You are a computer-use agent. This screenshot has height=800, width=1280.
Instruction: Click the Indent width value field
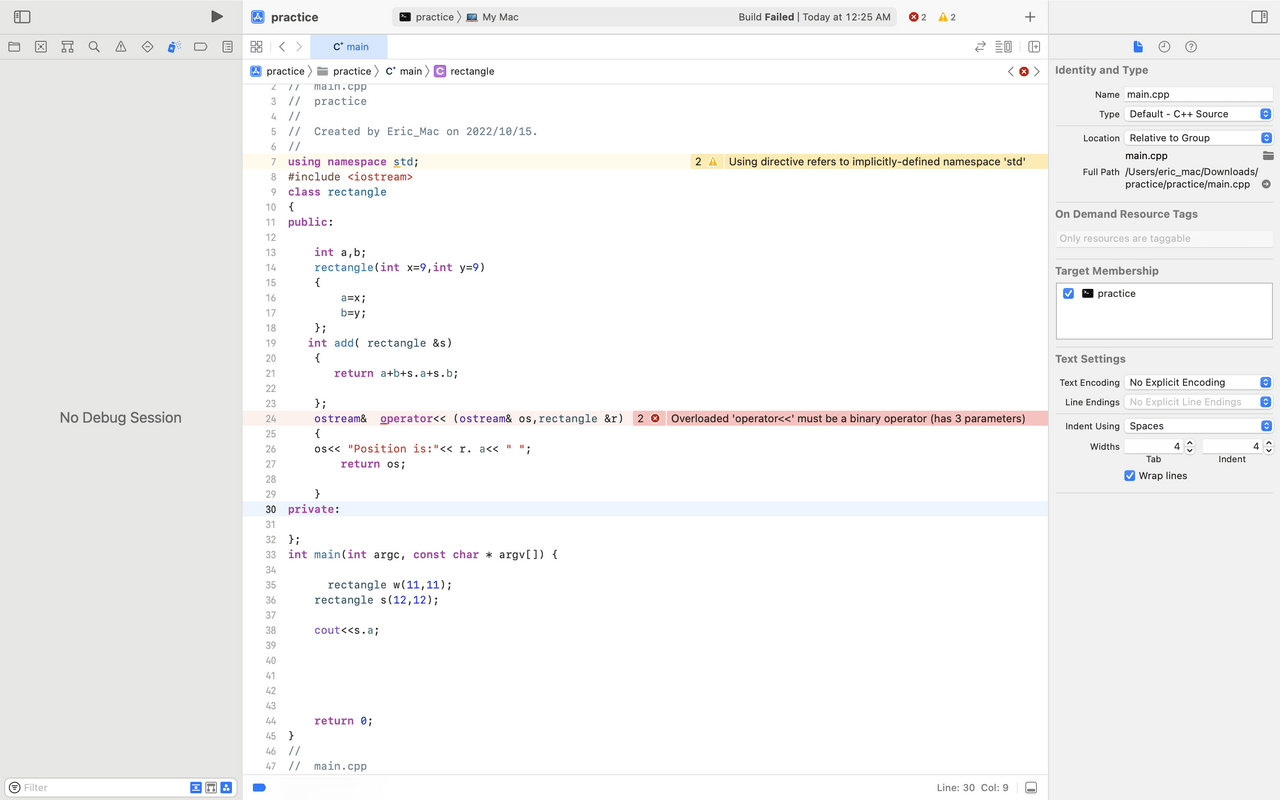(1232, 446)
